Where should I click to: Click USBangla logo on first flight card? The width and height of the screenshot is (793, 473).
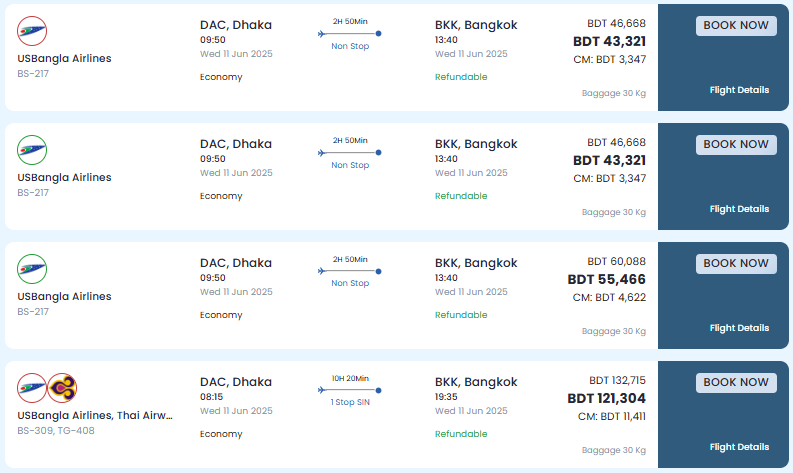(x=32, y=31)
